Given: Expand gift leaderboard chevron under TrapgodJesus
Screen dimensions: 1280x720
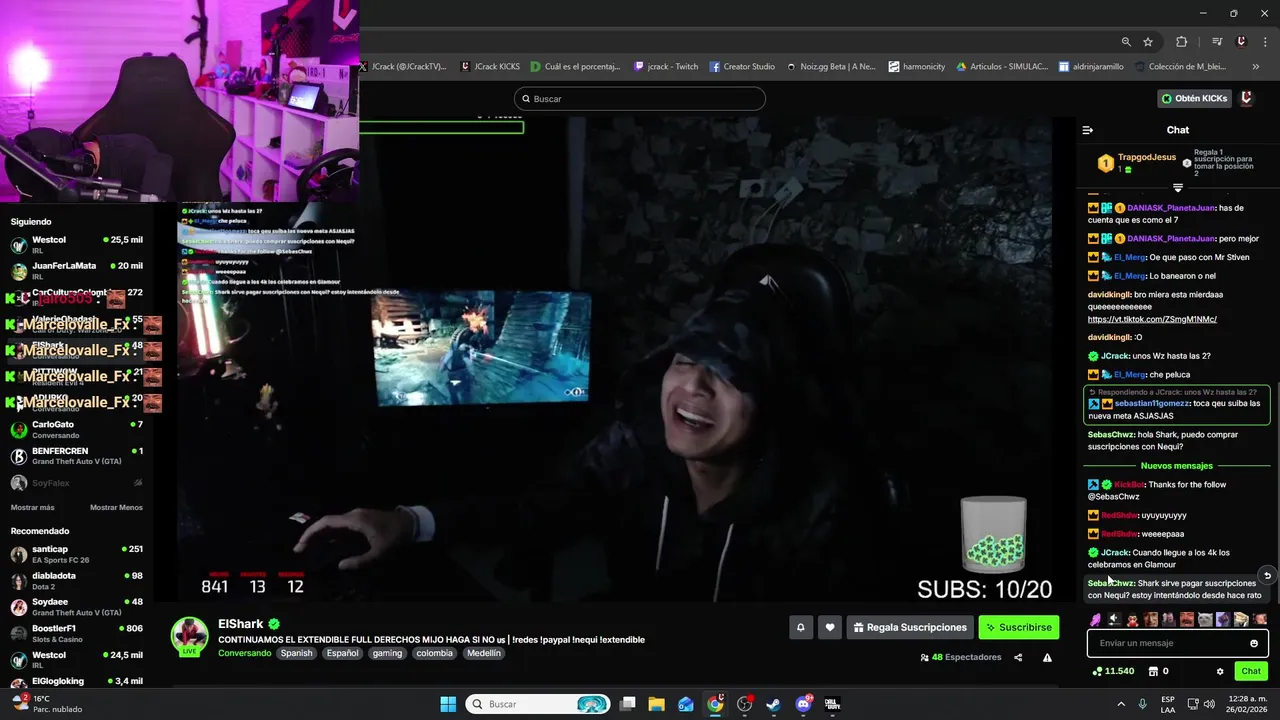Looking at the screenshot, I should [1178, 188].
